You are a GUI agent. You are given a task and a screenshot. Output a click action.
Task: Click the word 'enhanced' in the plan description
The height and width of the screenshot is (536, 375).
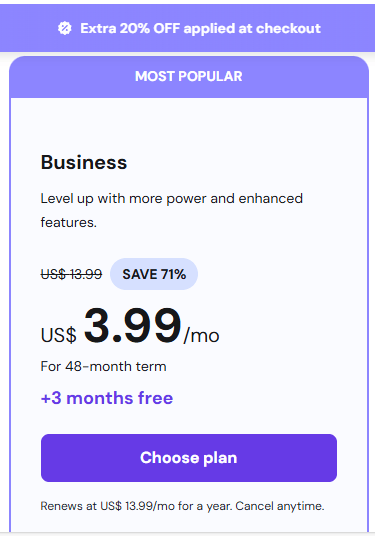(270, 198)
